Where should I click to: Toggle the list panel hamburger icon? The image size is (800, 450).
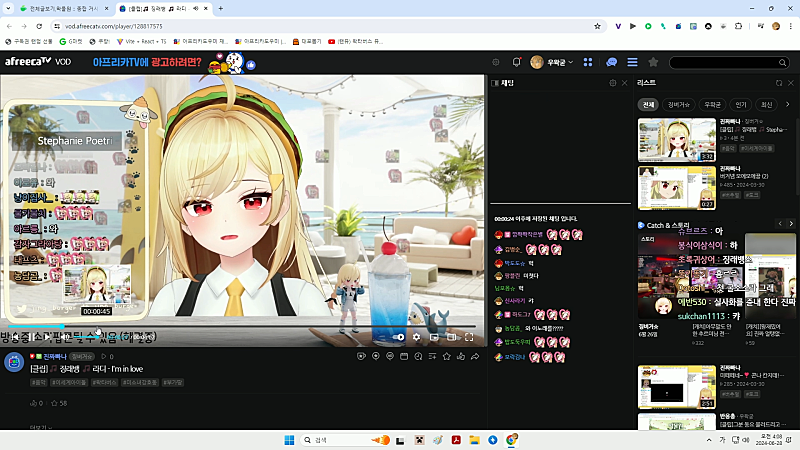(632, 62)
